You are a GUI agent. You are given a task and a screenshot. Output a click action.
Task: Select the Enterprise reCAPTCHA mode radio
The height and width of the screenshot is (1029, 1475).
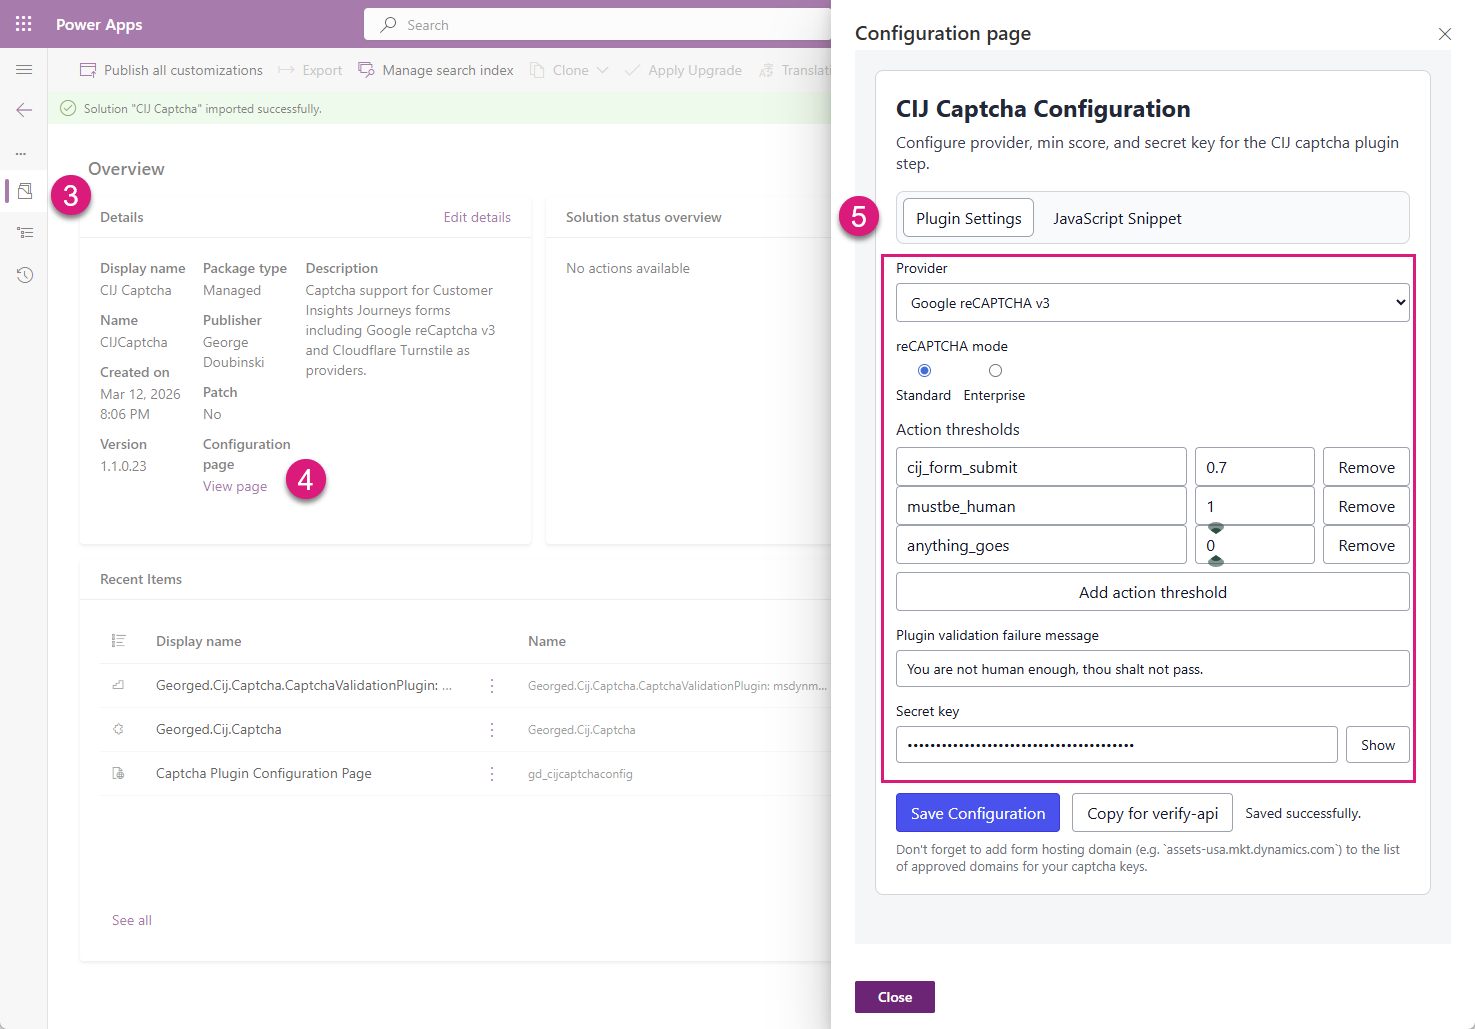[x=995, y=371]
